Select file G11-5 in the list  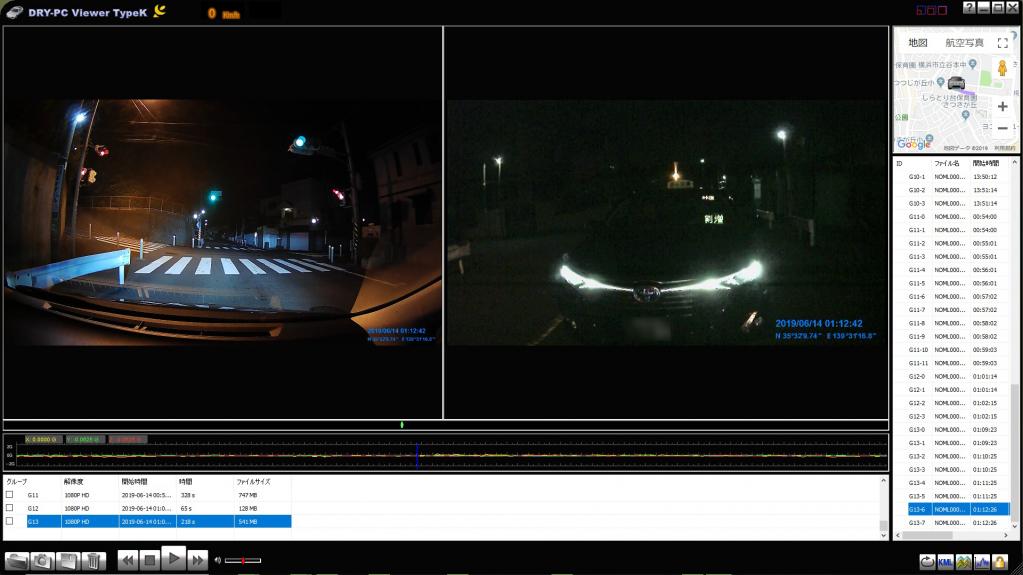(x=958, y=283)
